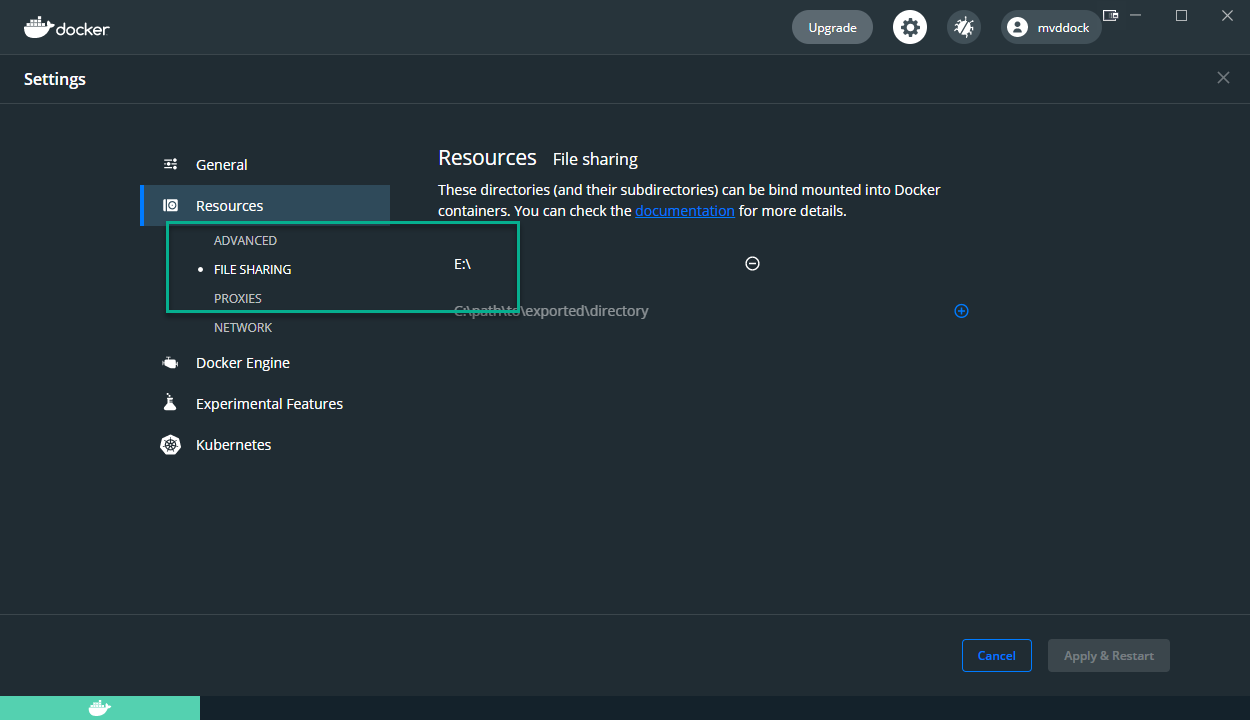Switch to the Proxies tab
1250x720 pixels.
pos(238,298)
